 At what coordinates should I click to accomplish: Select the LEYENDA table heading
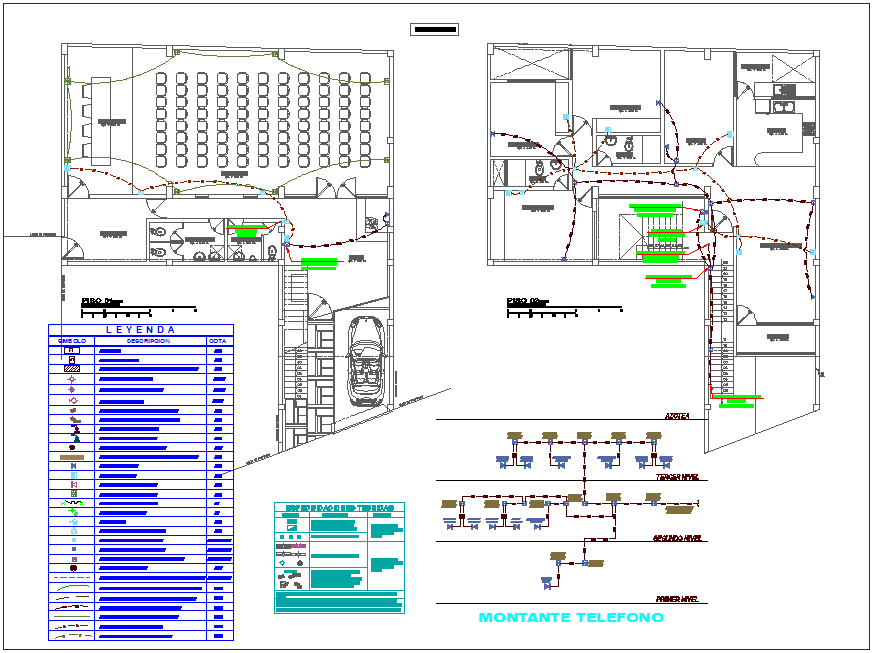[140, 330]
